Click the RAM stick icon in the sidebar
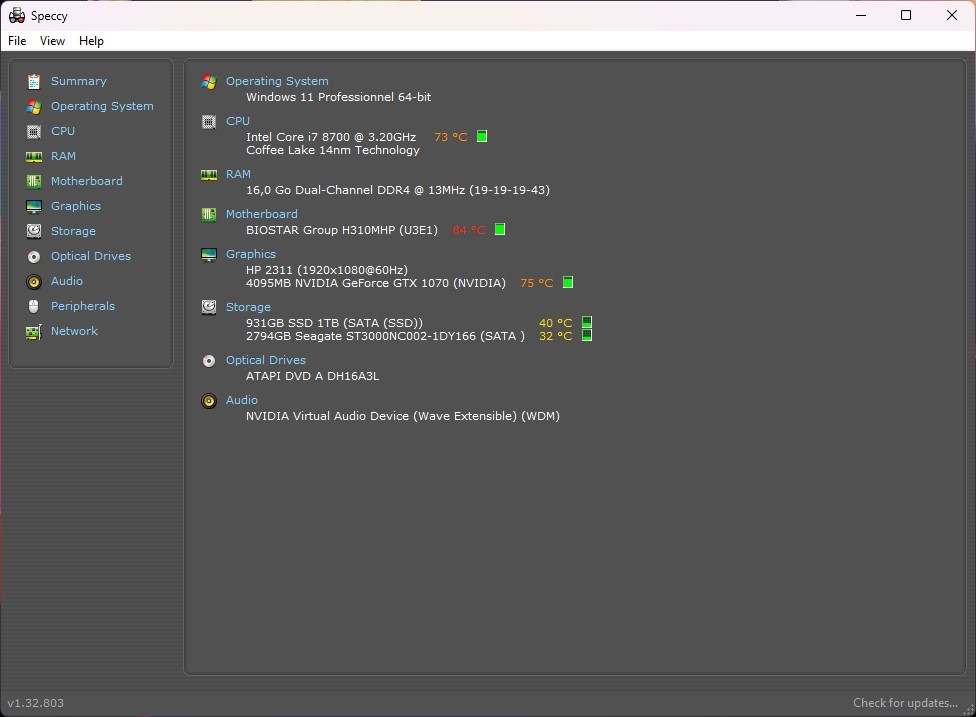This screenshot has width=976, height=717. click(34, 156)
